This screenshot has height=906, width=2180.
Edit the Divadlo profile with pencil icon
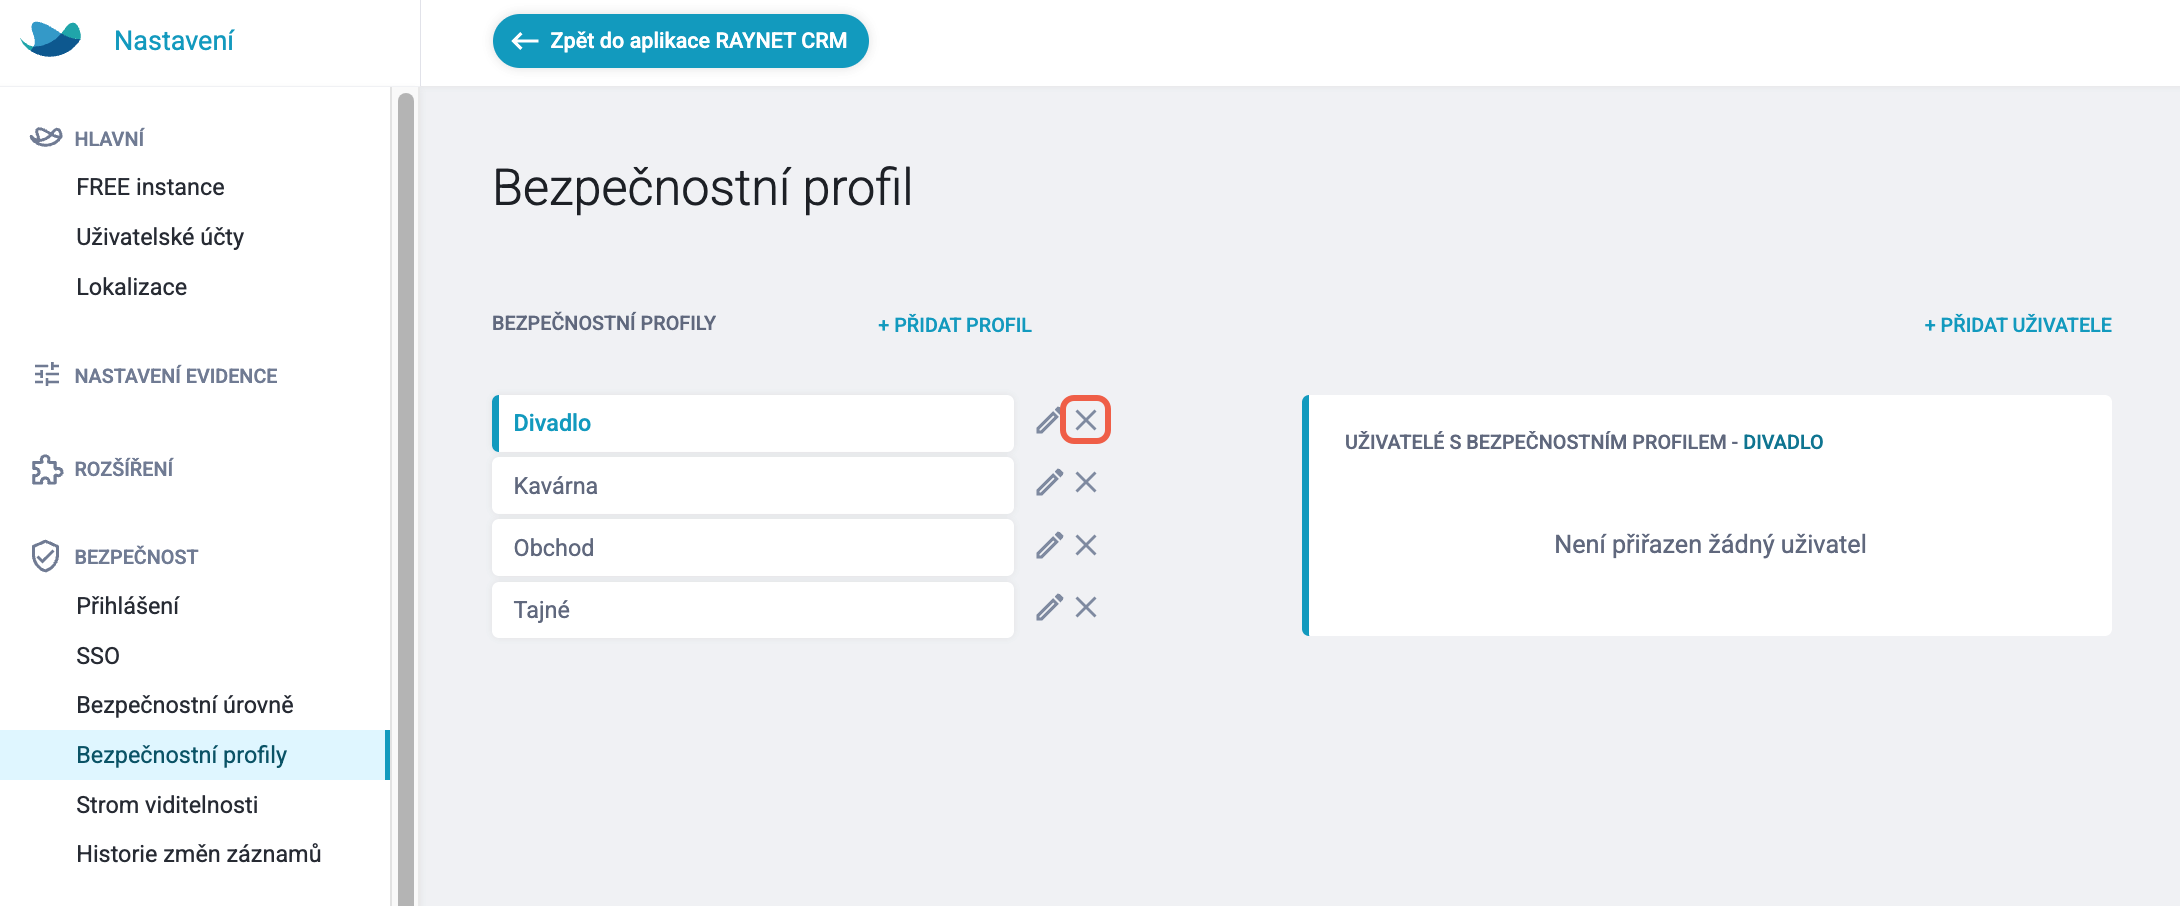click(x=1048, y=421)
